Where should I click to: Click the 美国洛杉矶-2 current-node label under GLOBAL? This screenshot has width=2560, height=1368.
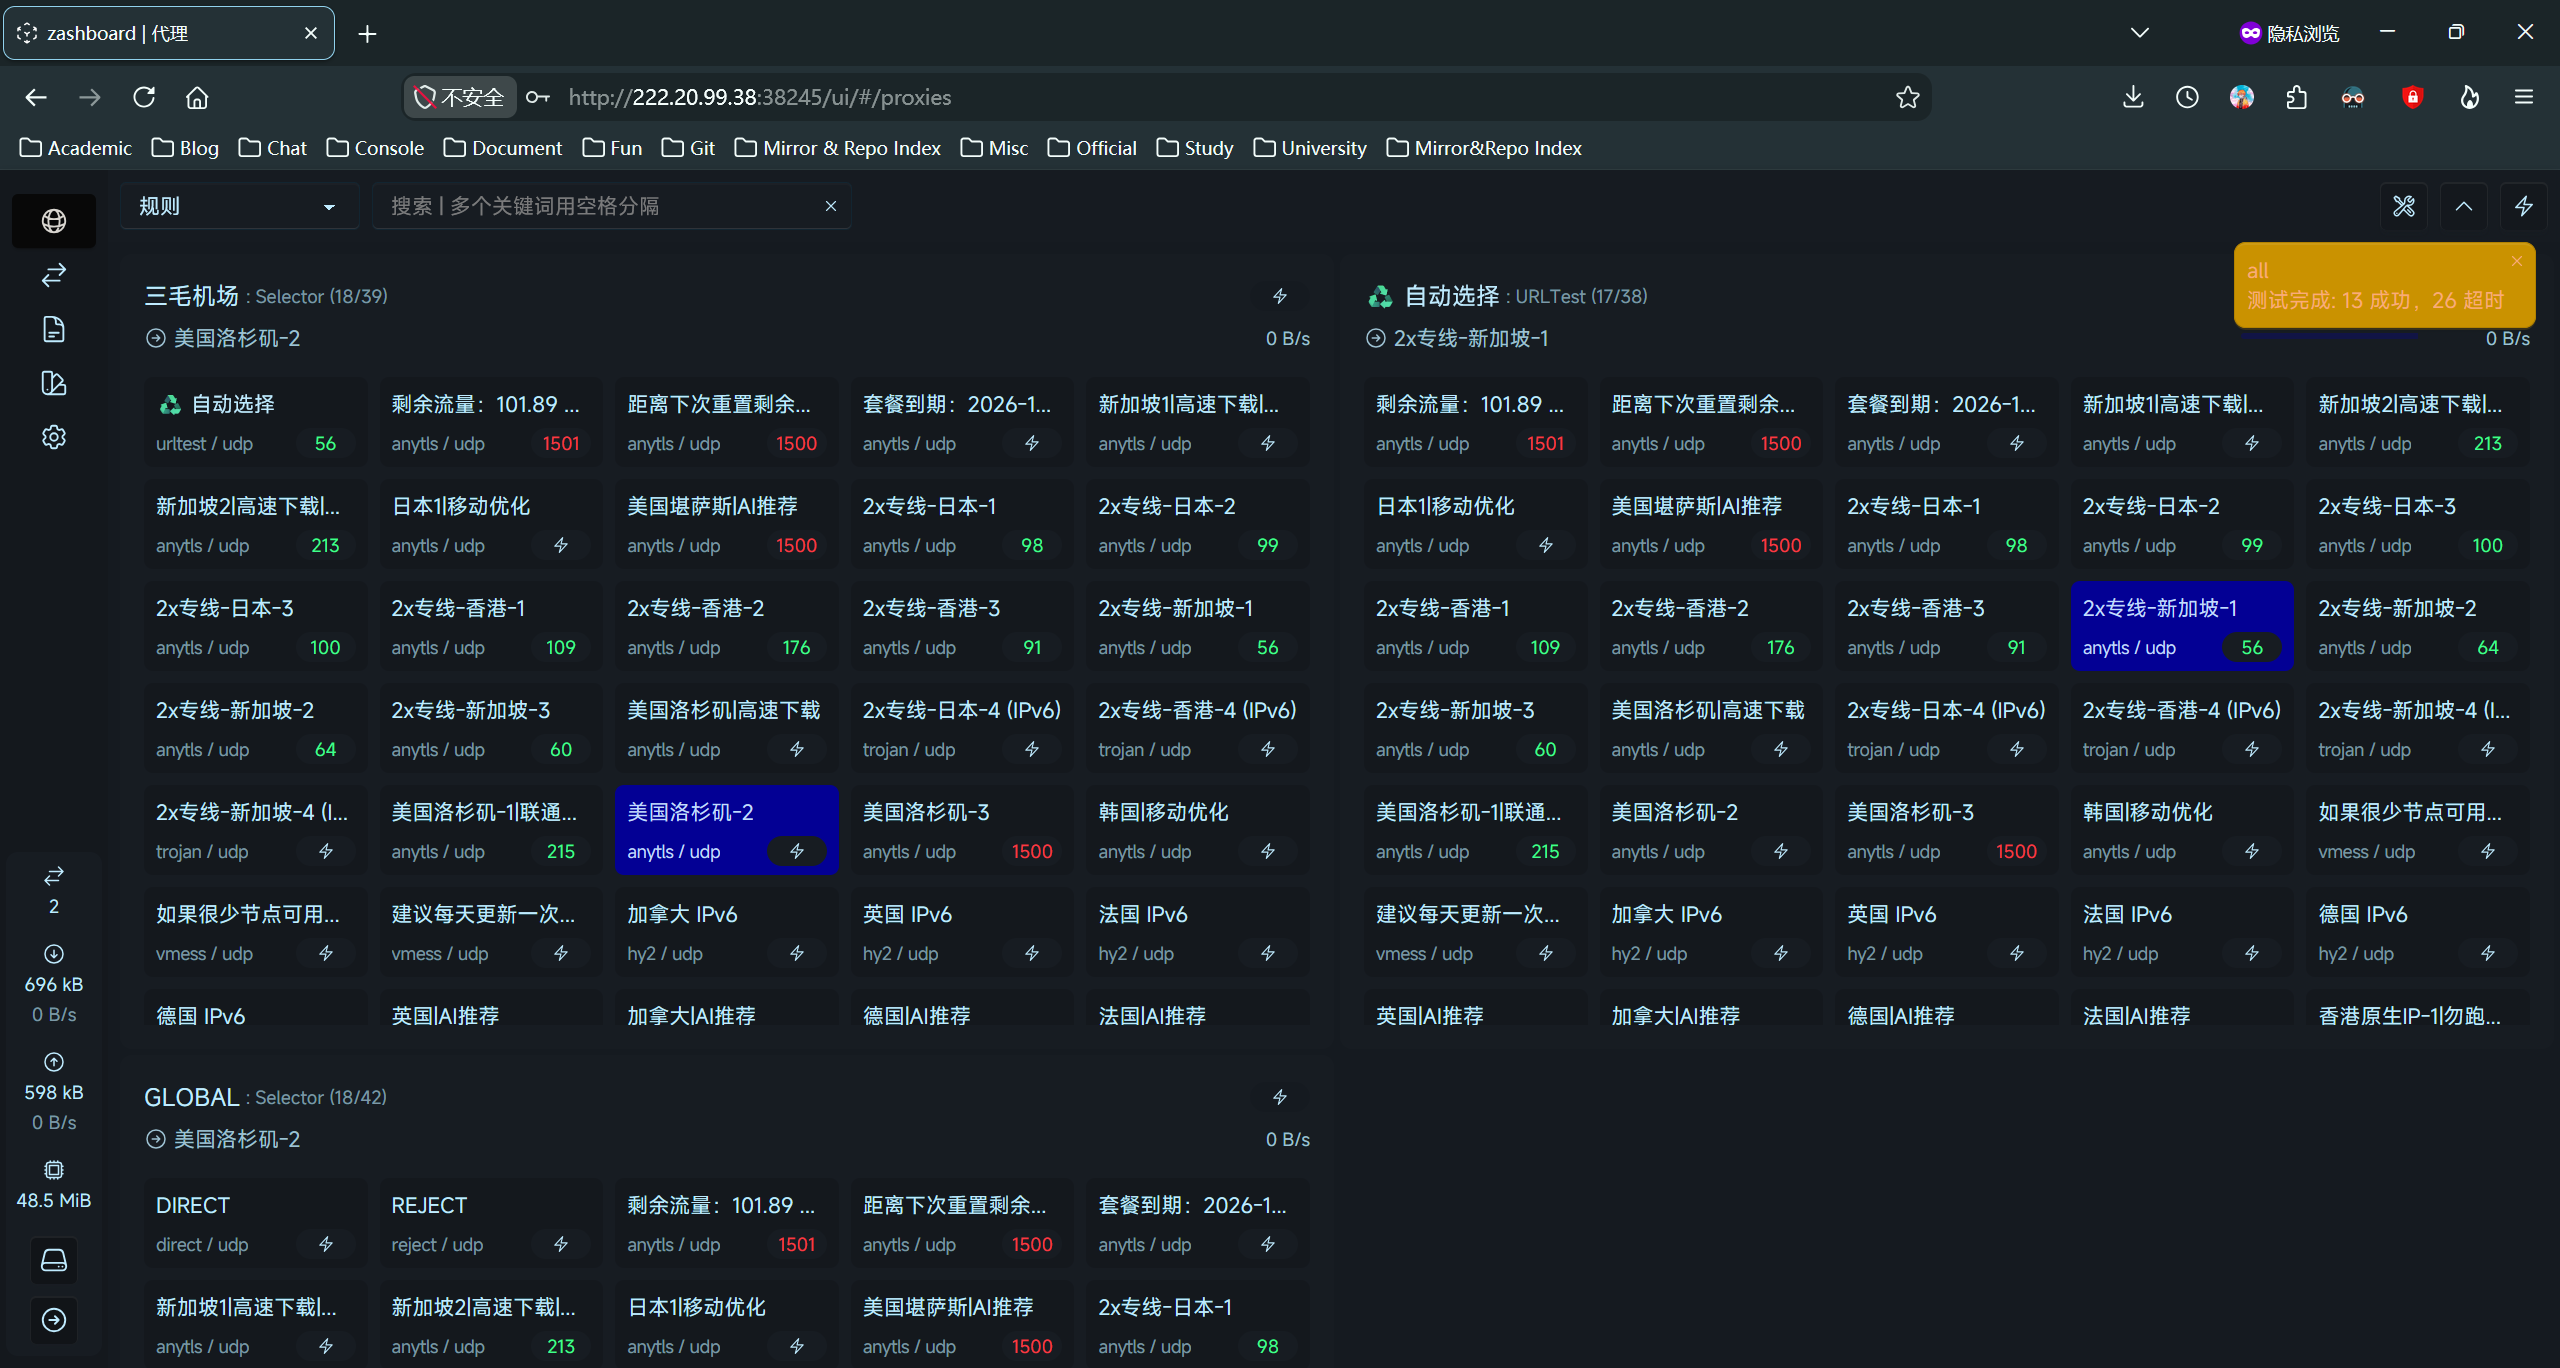coord(237,1139)
